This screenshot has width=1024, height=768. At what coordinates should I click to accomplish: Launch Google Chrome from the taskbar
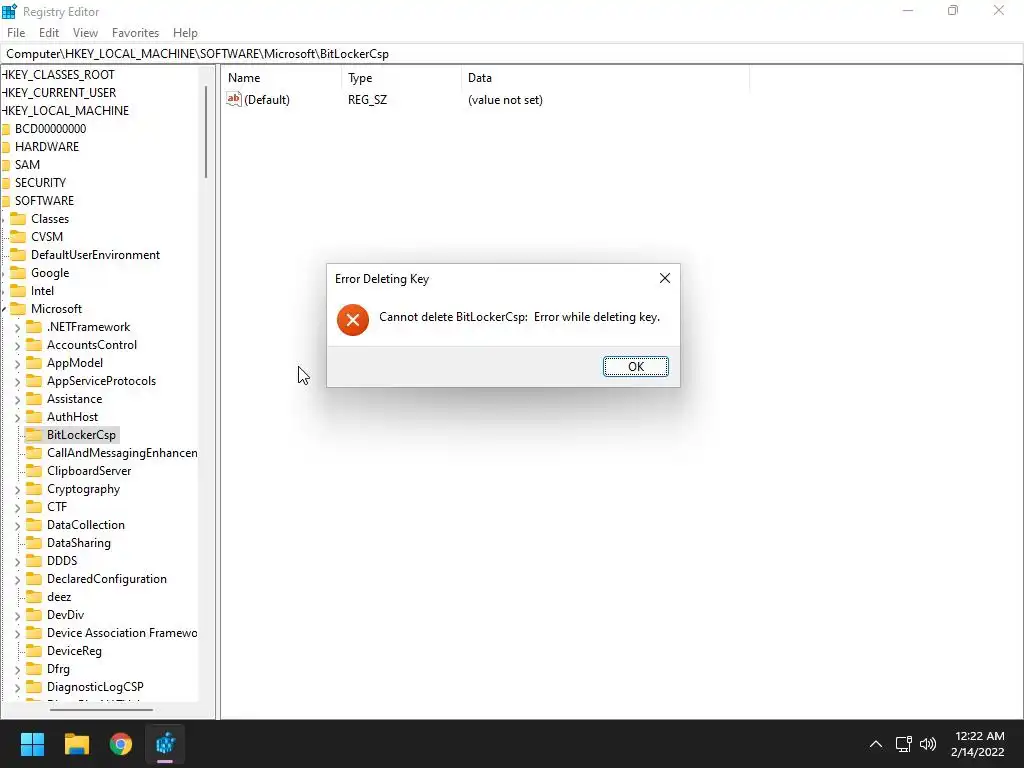(x=121, y=744)
